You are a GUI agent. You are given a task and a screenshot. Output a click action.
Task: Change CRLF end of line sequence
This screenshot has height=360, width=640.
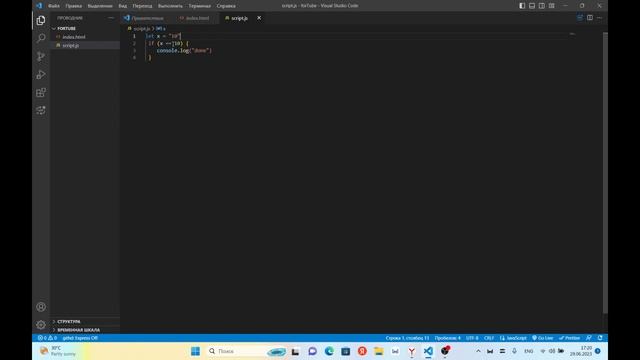489,338
